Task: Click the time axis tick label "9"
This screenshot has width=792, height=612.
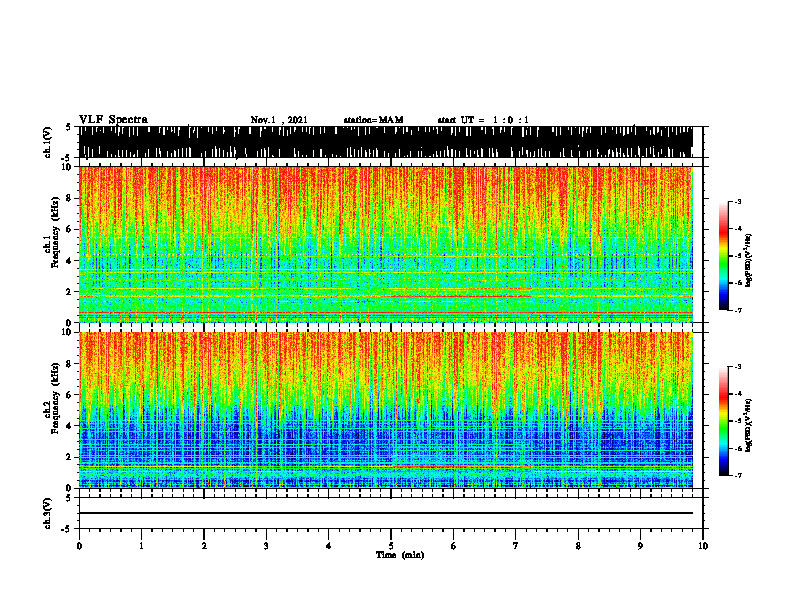Action: pos(640,546)
